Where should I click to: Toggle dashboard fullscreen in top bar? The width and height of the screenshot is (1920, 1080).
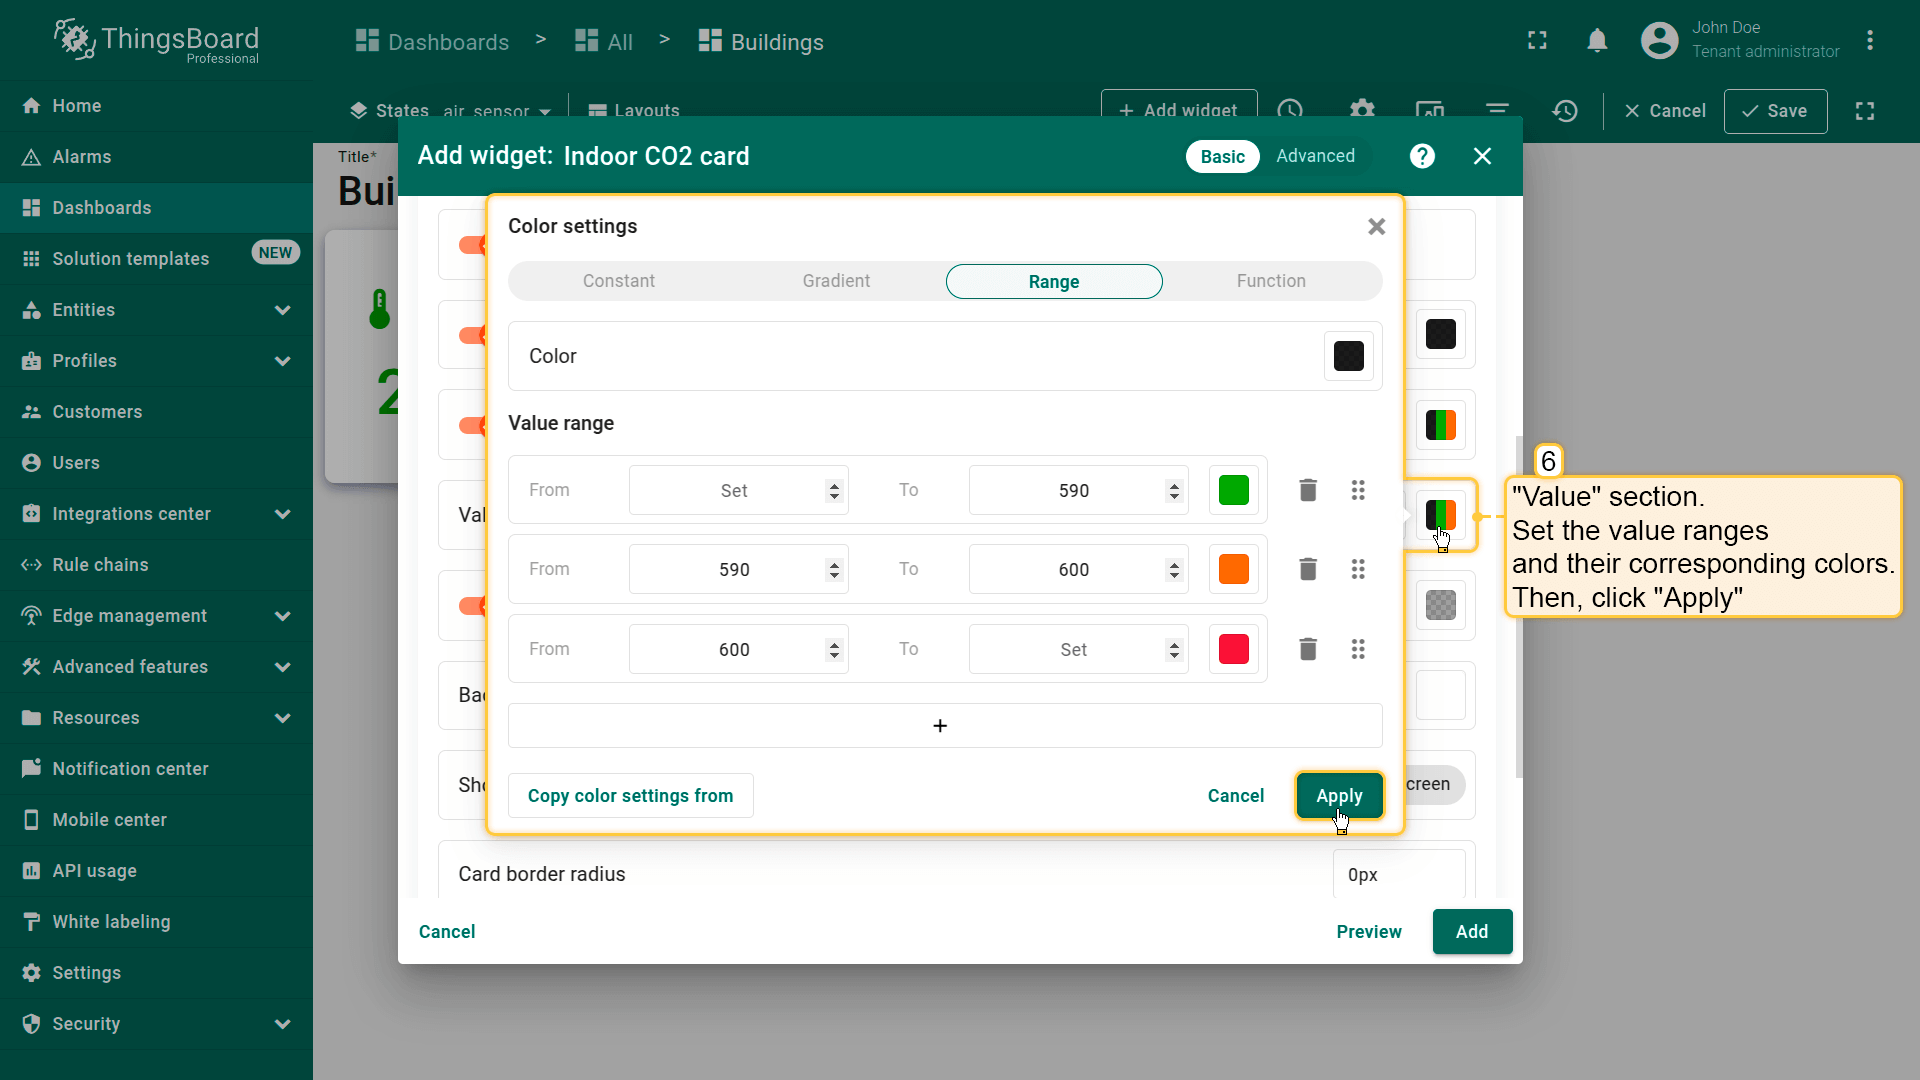1537,41
